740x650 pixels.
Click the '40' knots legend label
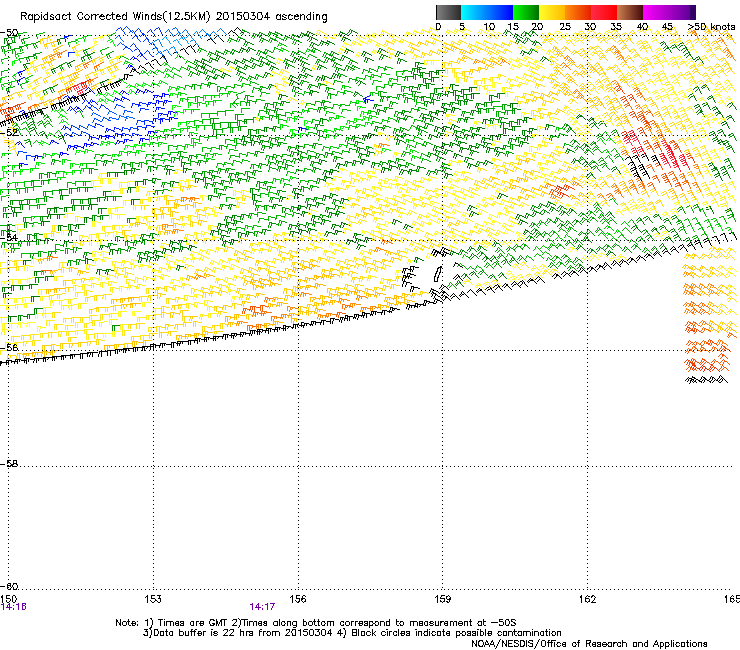642,27
